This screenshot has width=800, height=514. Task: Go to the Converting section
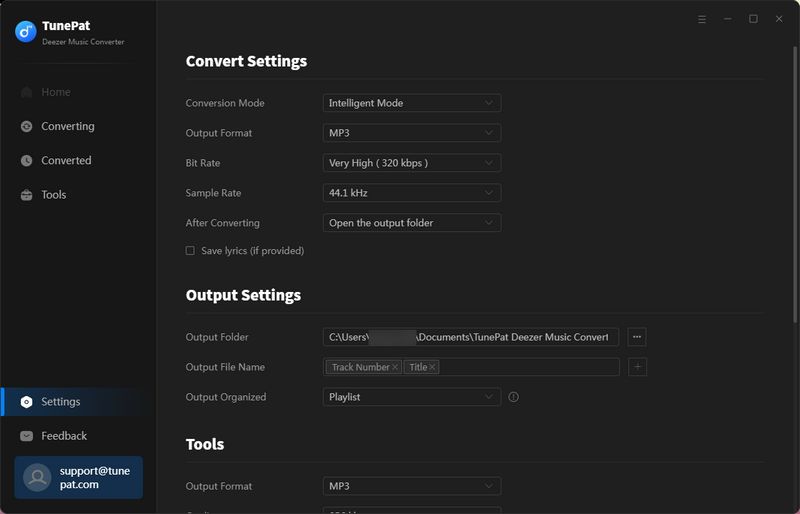[67, 127]
